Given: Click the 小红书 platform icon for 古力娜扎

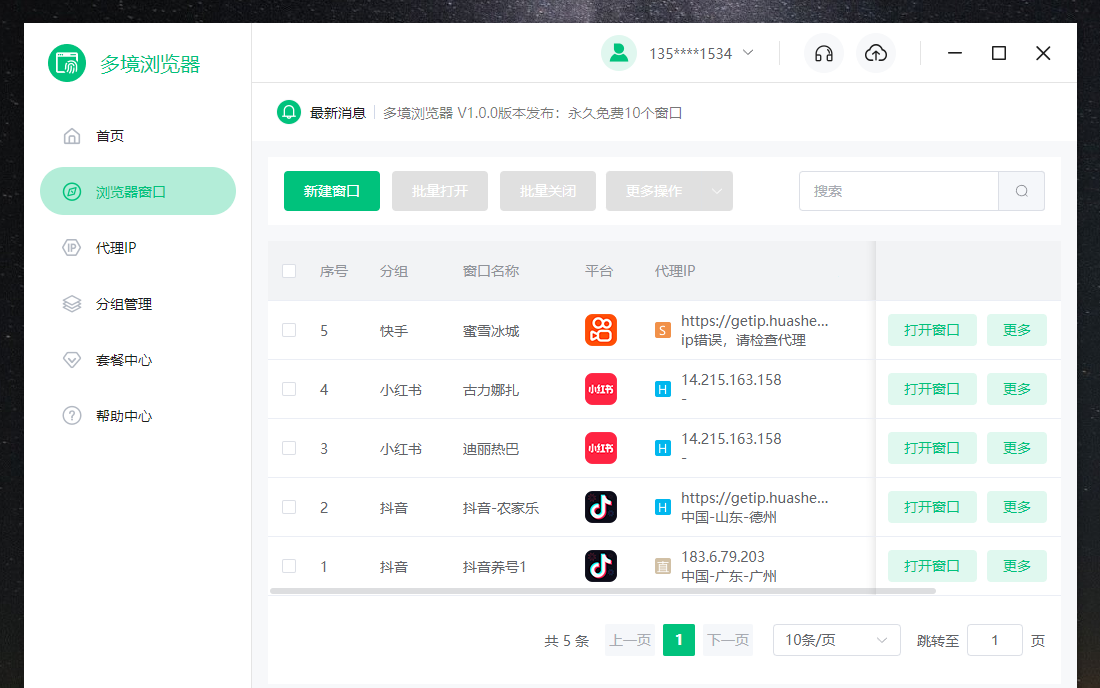Looking at the screenshot, I should [601, 389].
